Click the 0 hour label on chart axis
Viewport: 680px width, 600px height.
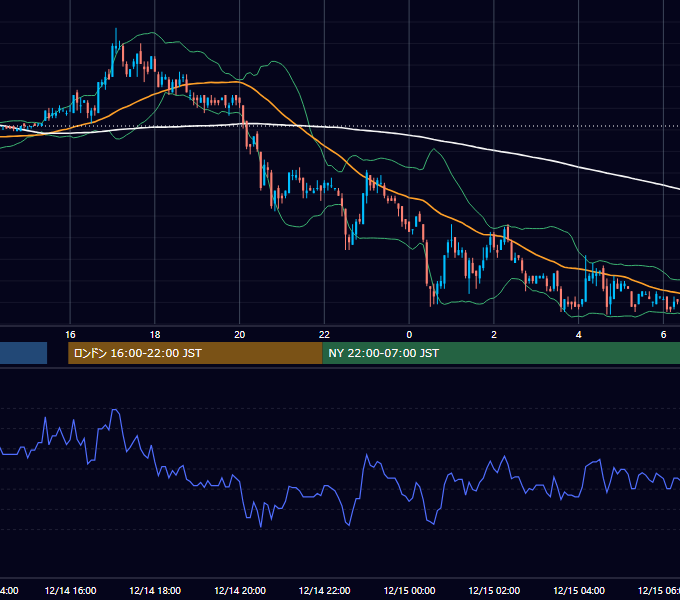[x=409, y=335]
